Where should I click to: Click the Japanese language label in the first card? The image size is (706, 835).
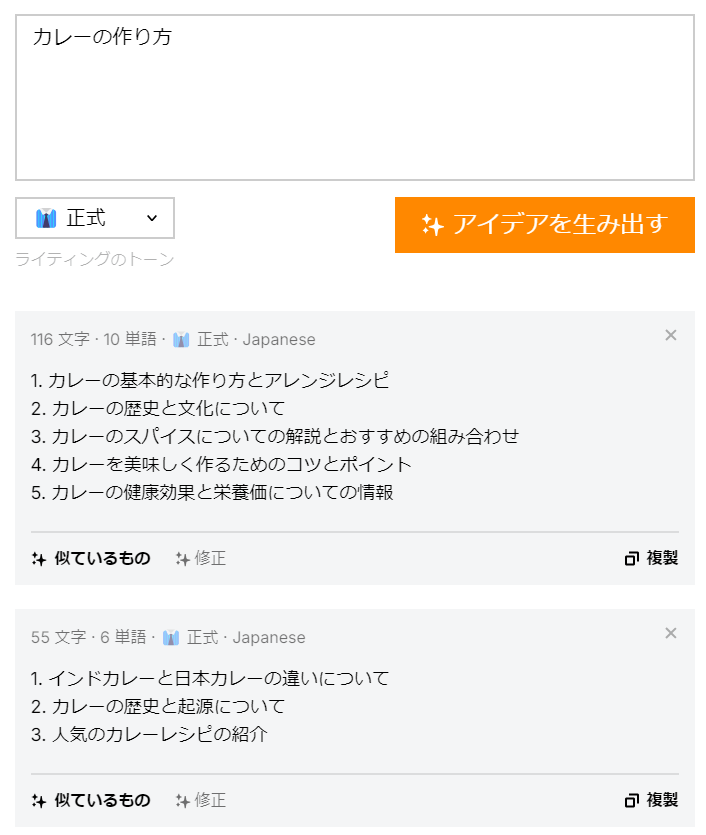278,339
